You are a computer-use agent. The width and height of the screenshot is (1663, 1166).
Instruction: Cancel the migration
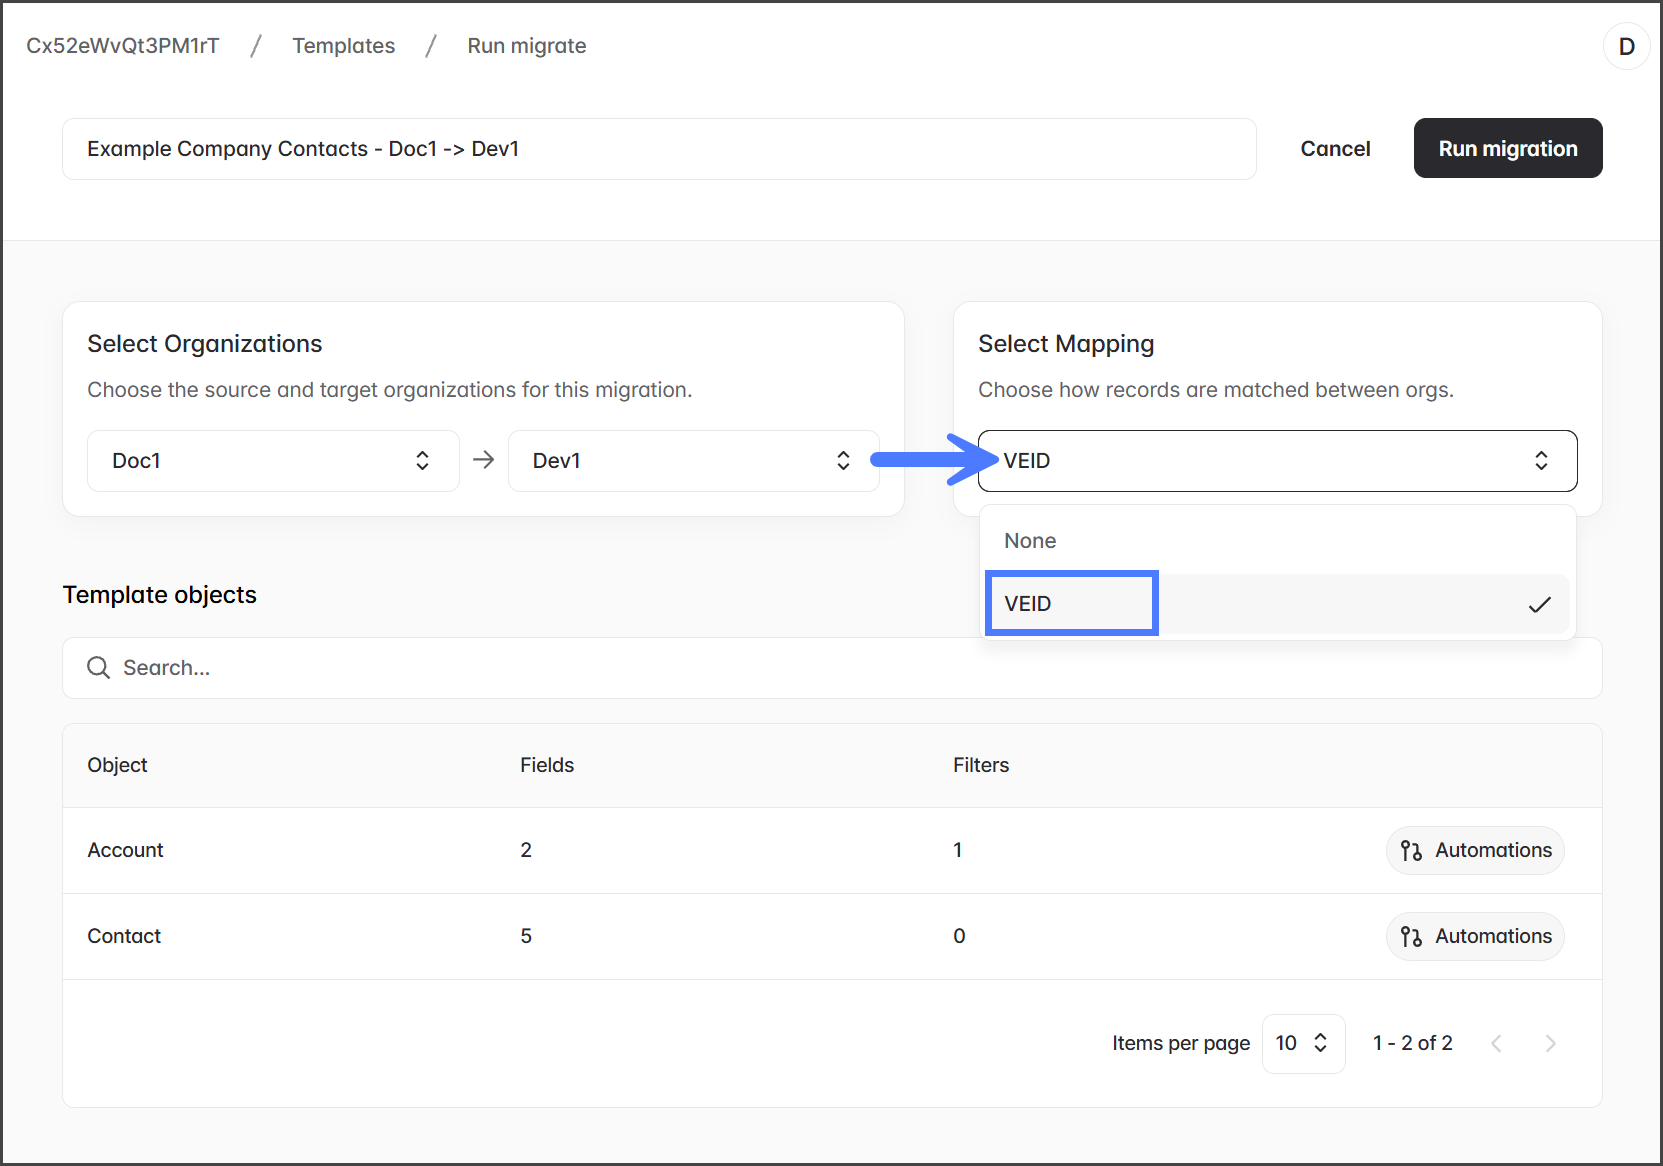pyautogui.click(x=1335, y=149)
